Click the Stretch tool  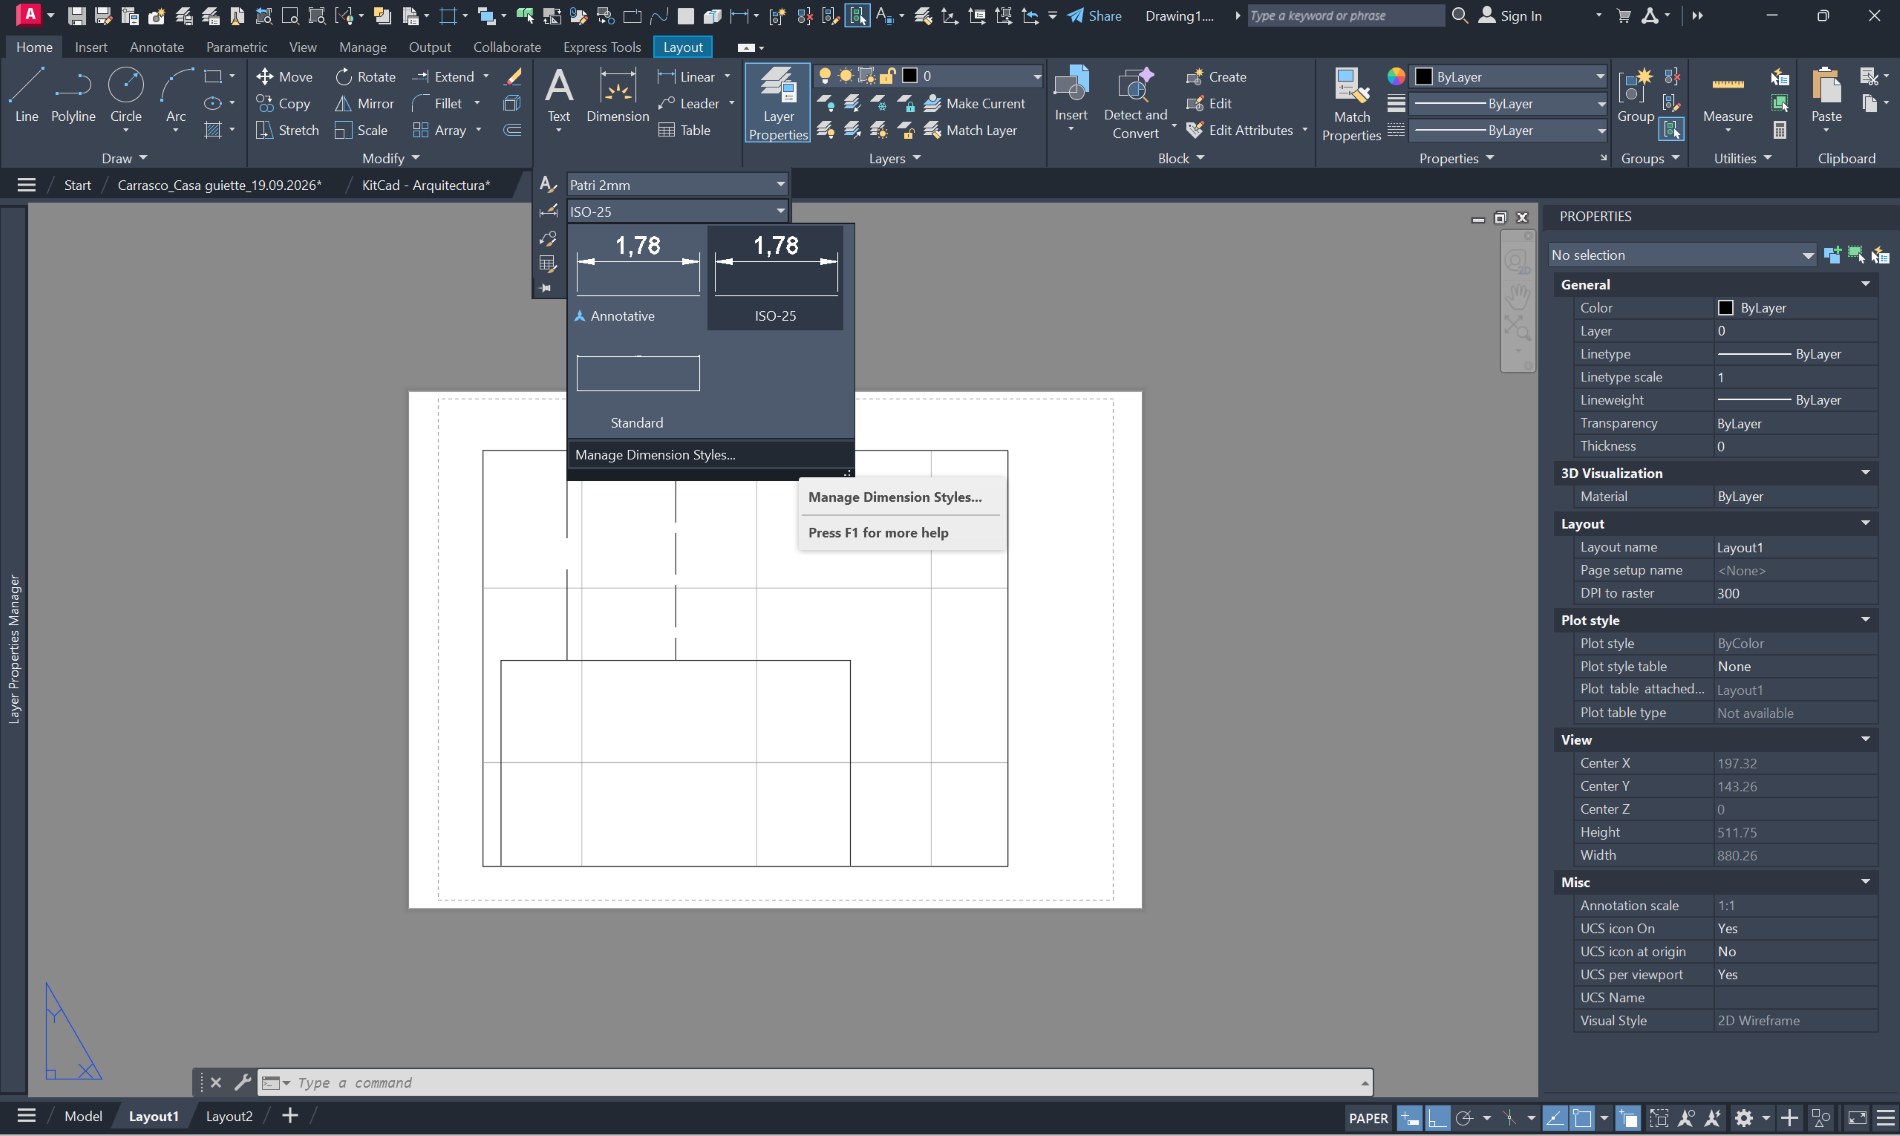(287, 130)
